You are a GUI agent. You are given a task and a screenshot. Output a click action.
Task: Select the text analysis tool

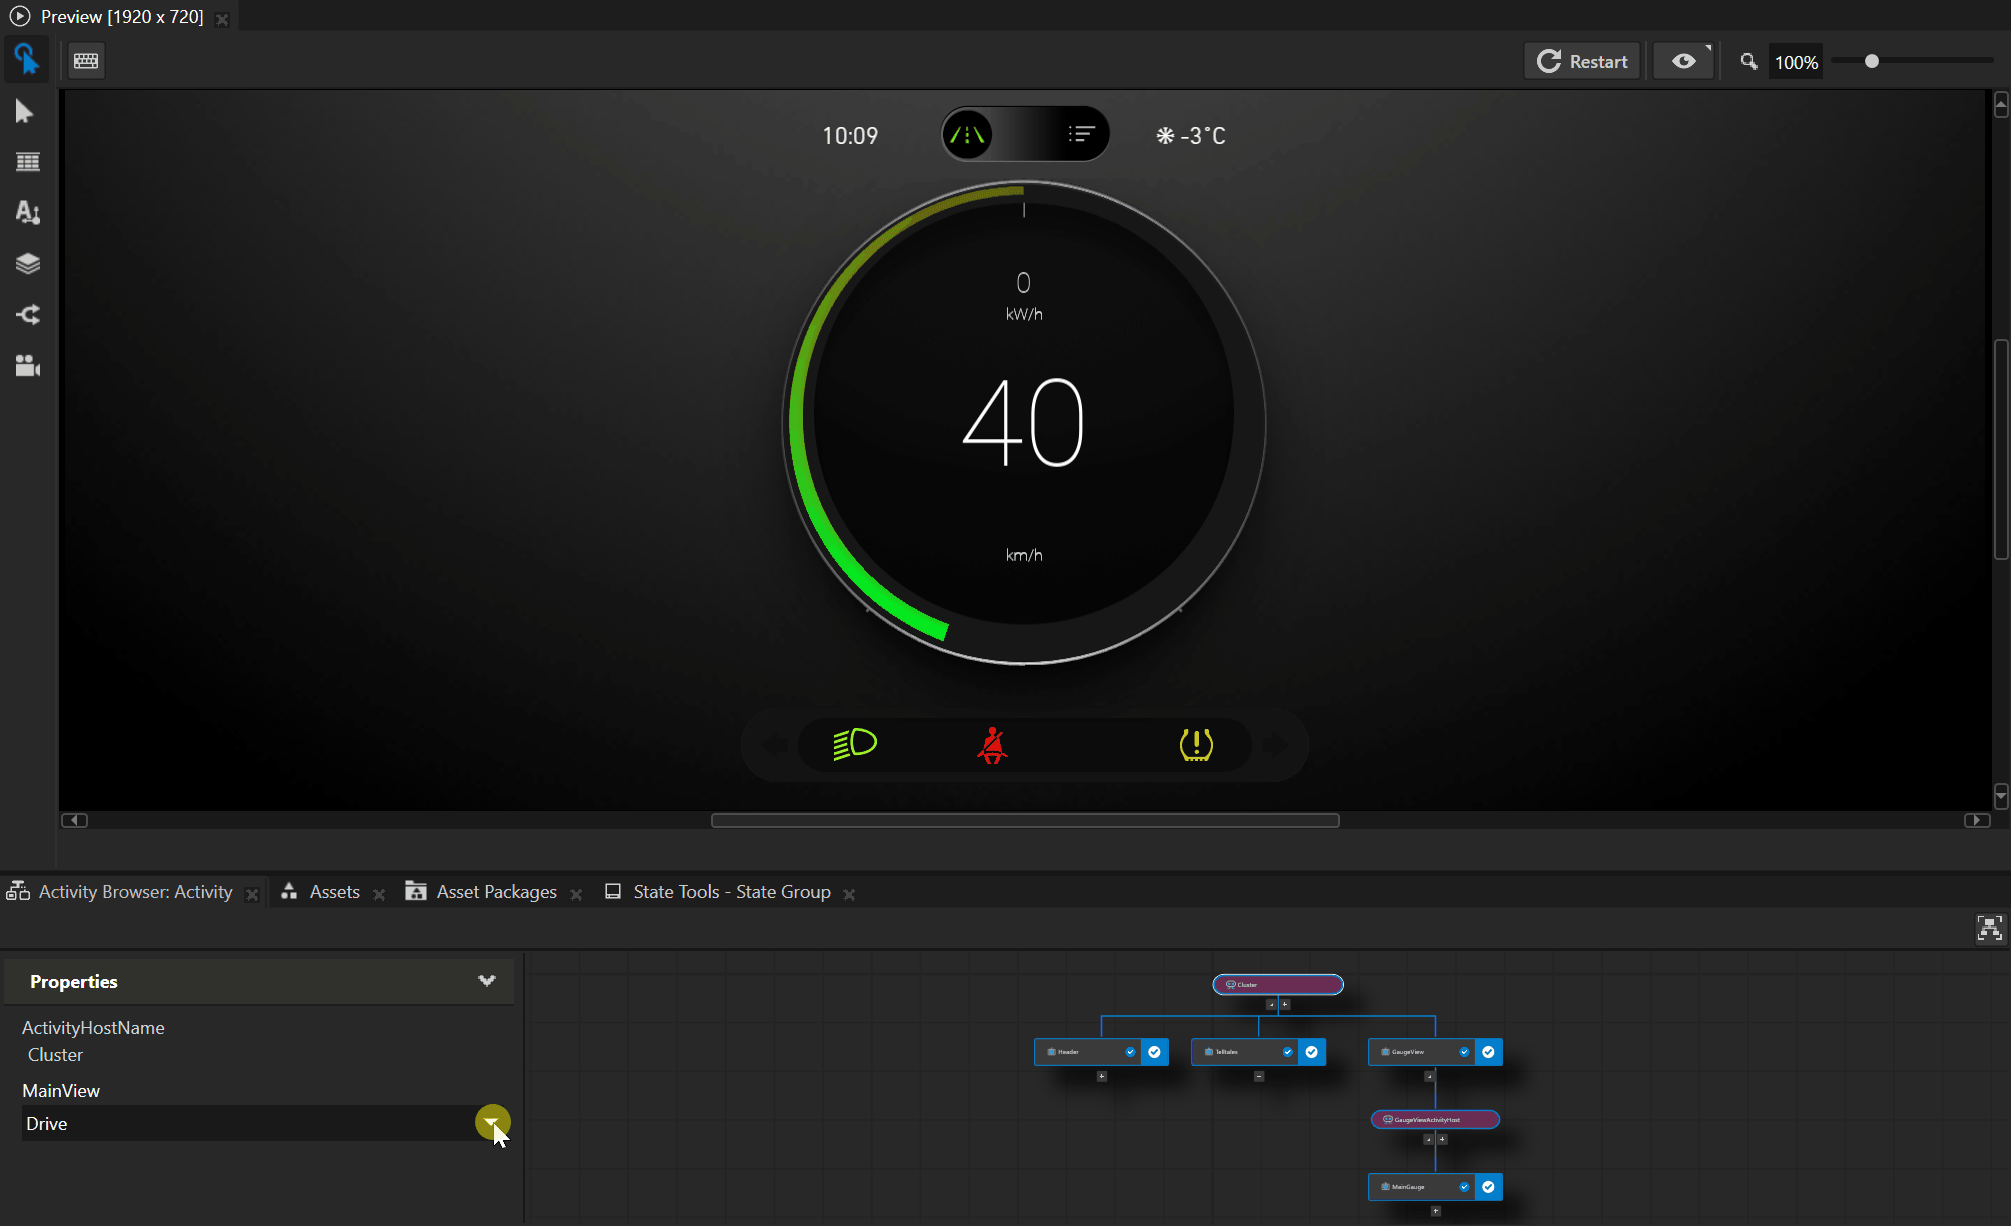tap(26, 212)
